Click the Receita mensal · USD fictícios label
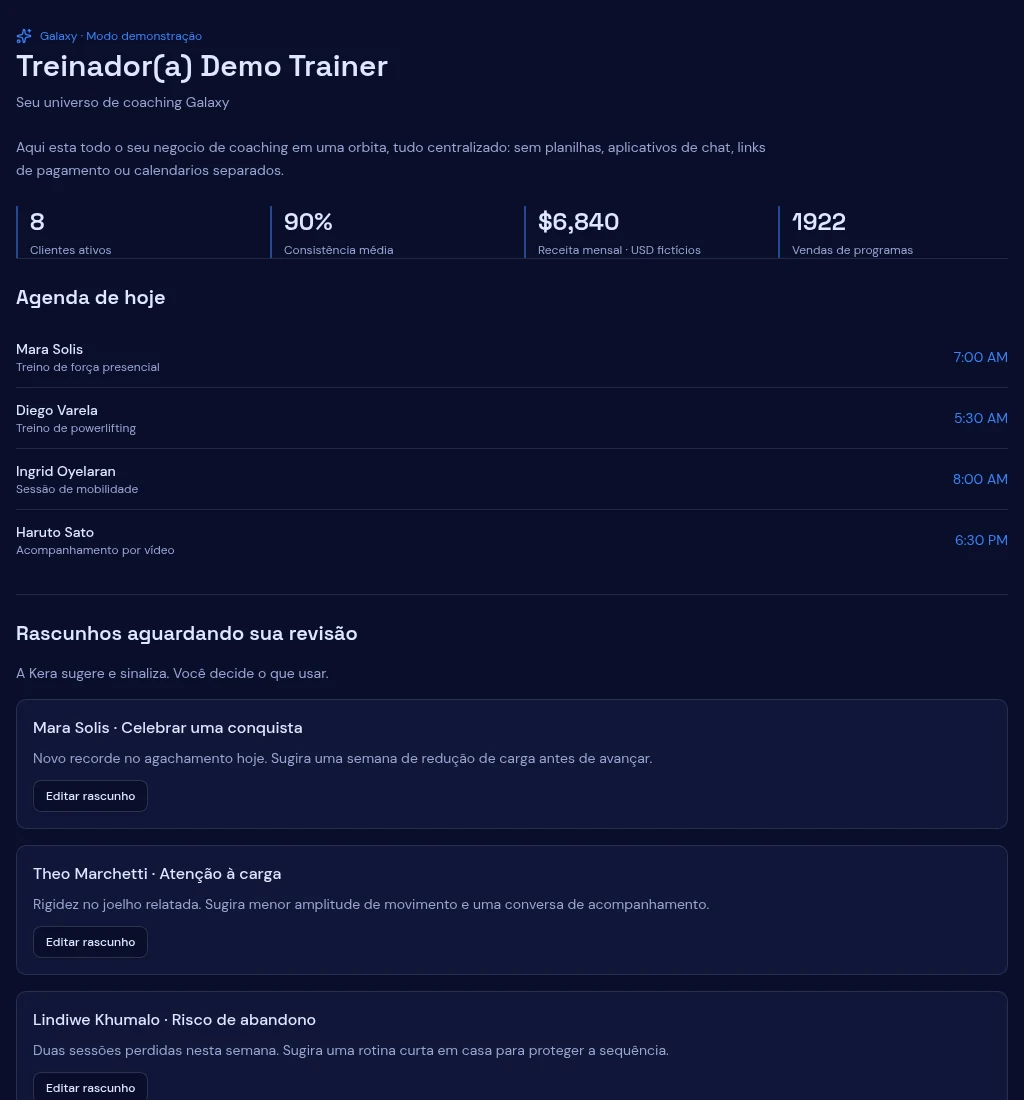The height and width of the screenshot is (1100, 1024). (x=619, y=250)
